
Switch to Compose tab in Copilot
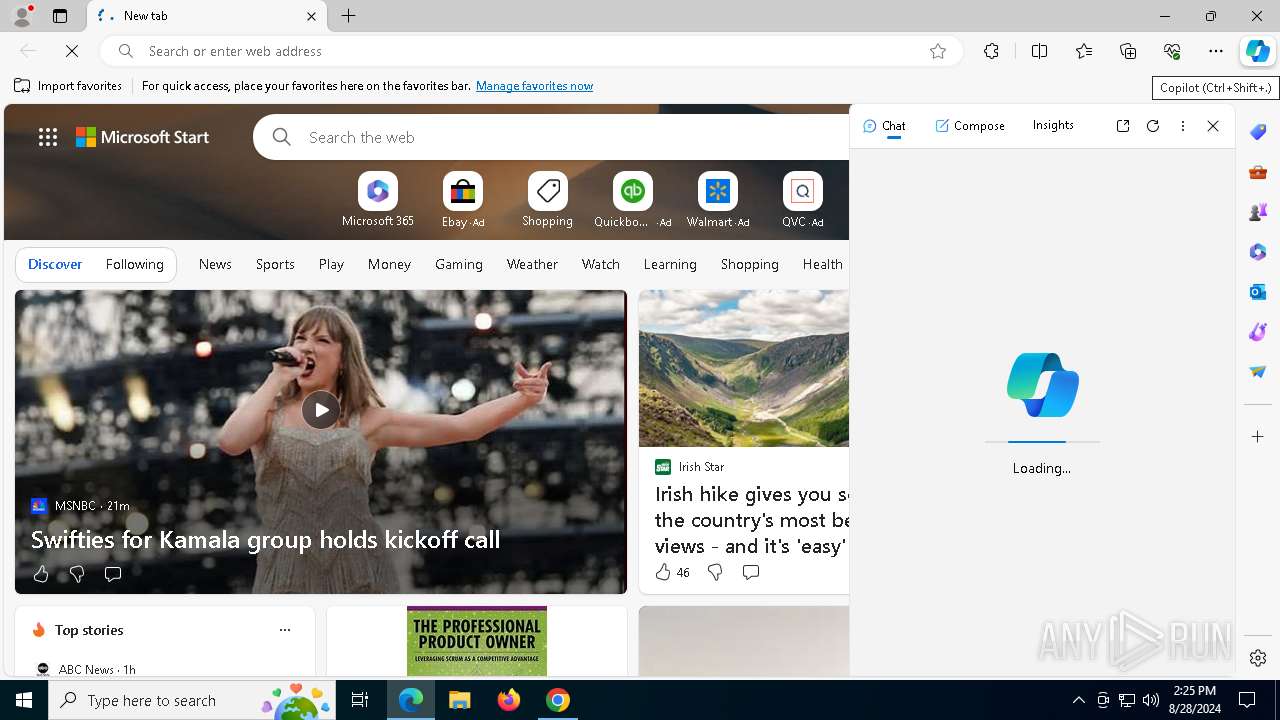point(970,126)
